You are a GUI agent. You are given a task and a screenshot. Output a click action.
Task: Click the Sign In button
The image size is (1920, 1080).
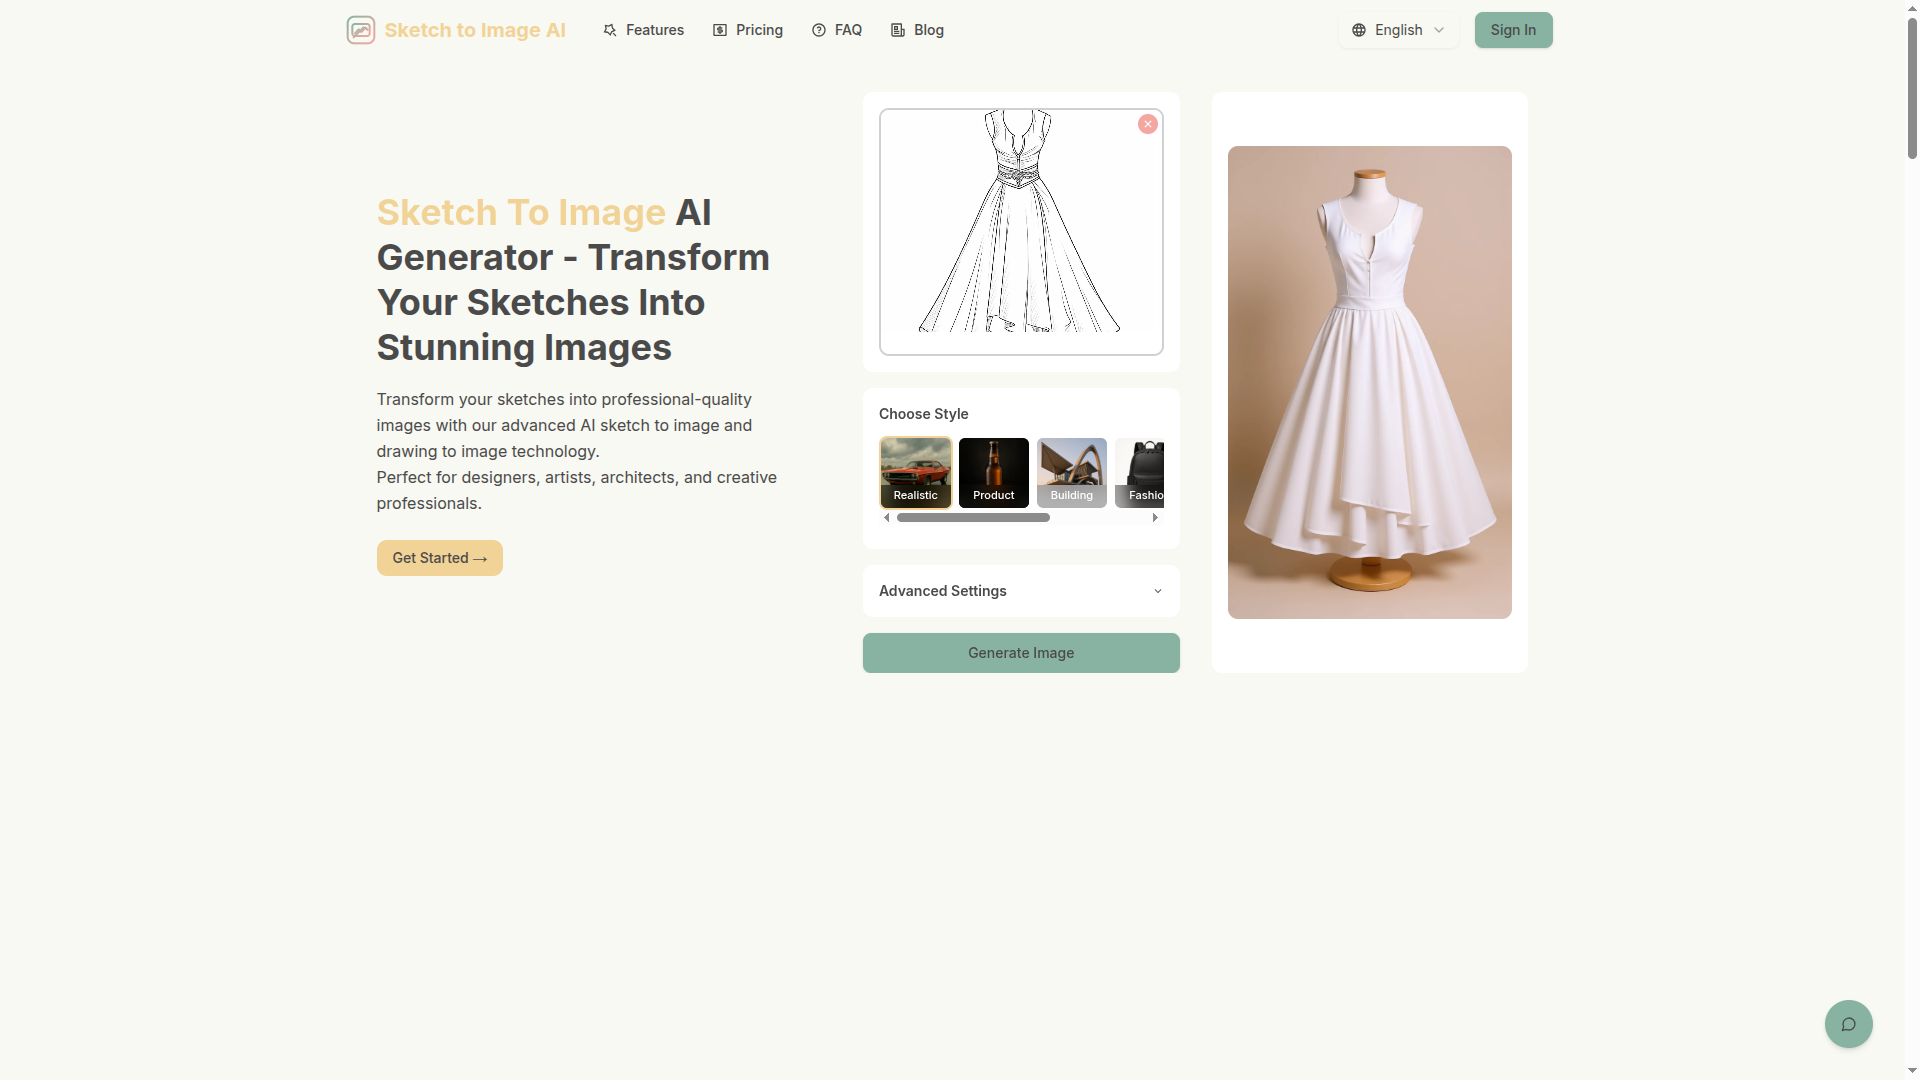click(x=1513, y=30)
